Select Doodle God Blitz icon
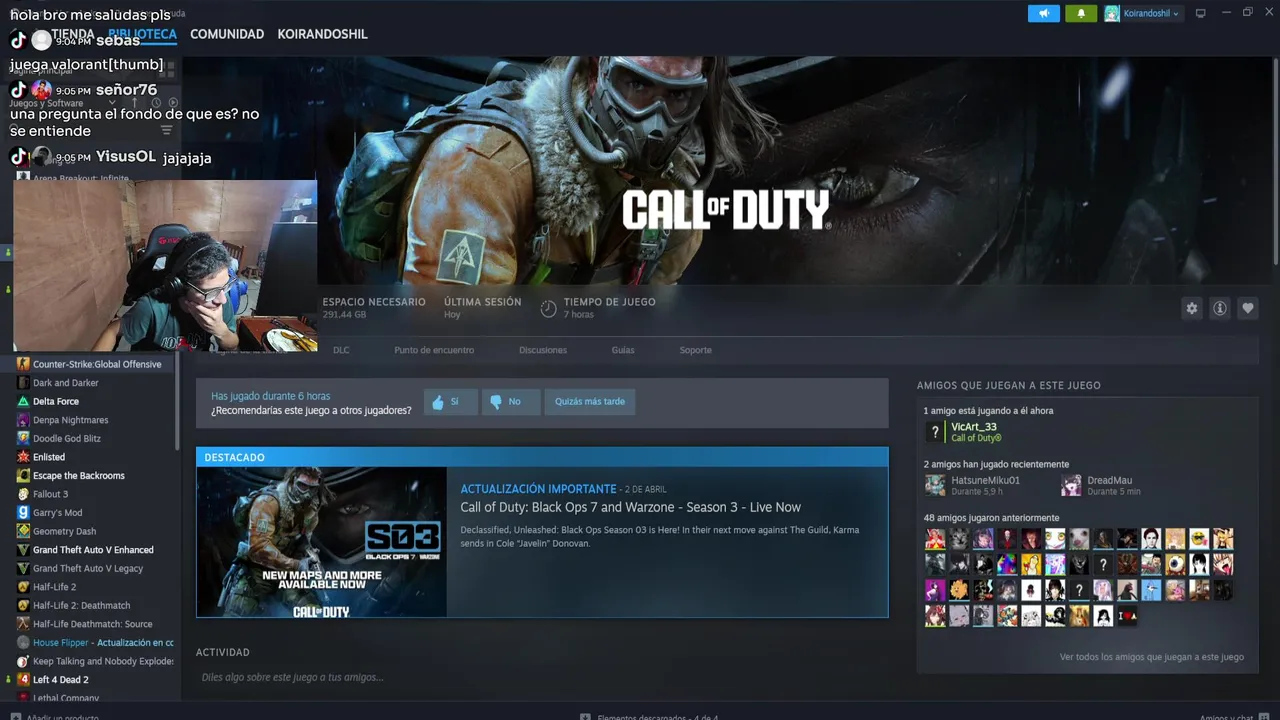 23,438
